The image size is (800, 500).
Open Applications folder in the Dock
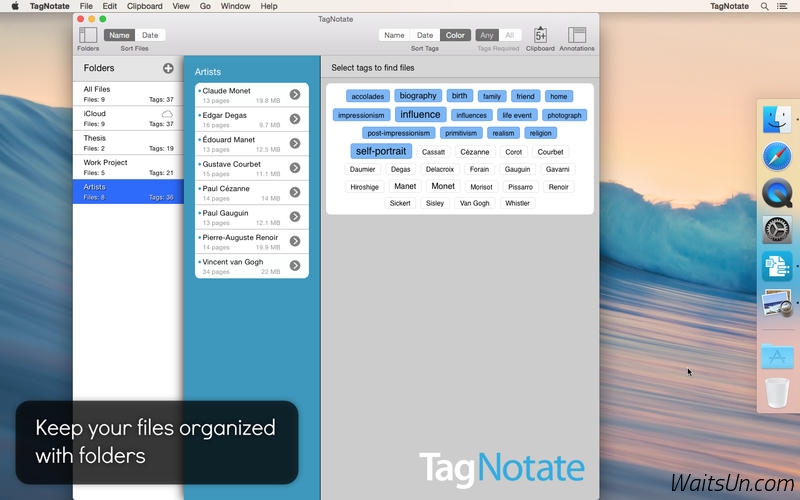pyautogui.click(x=777, y=356)
